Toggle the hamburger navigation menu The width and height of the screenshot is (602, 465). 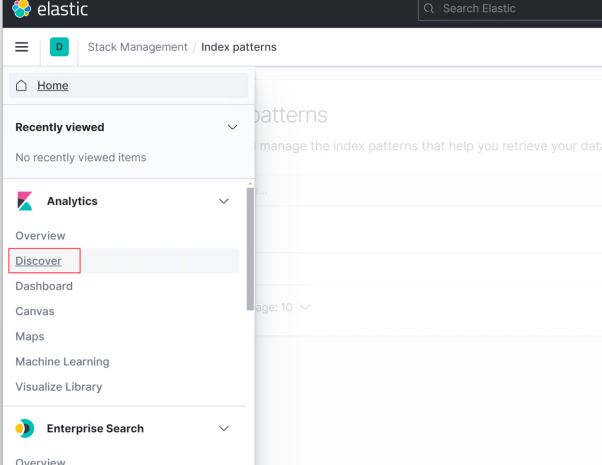click(x=22, y=47)
